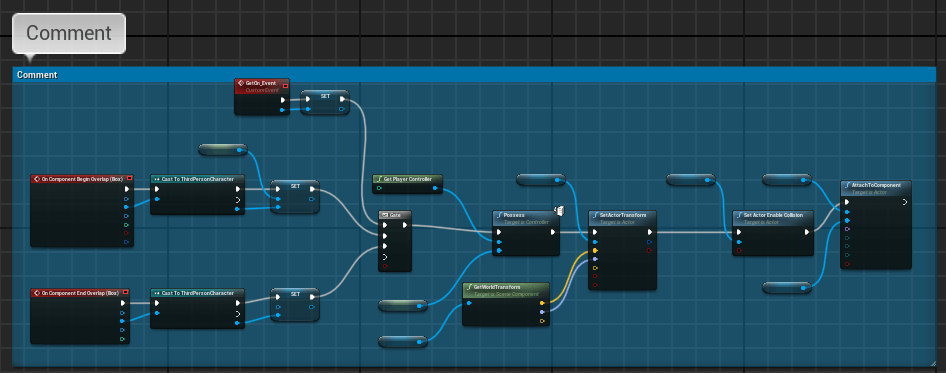Click the server-only icon on the Possess node
Image resolution: width=946 pixels, height=373 pixels.
click(x=559, y=211)
